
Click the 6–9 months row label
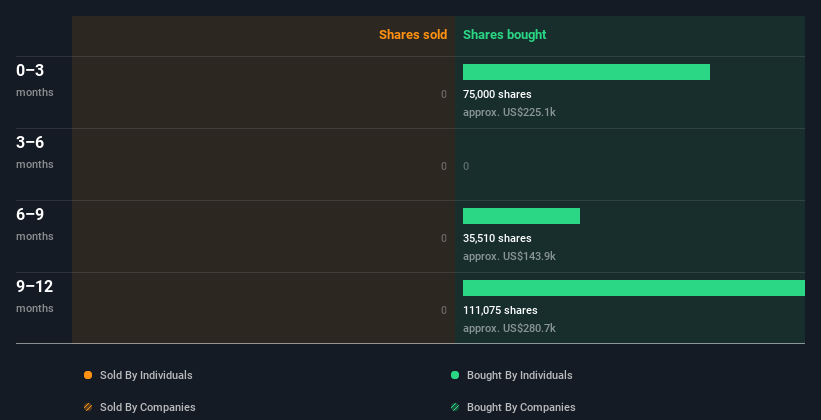(x=35, y=224)
